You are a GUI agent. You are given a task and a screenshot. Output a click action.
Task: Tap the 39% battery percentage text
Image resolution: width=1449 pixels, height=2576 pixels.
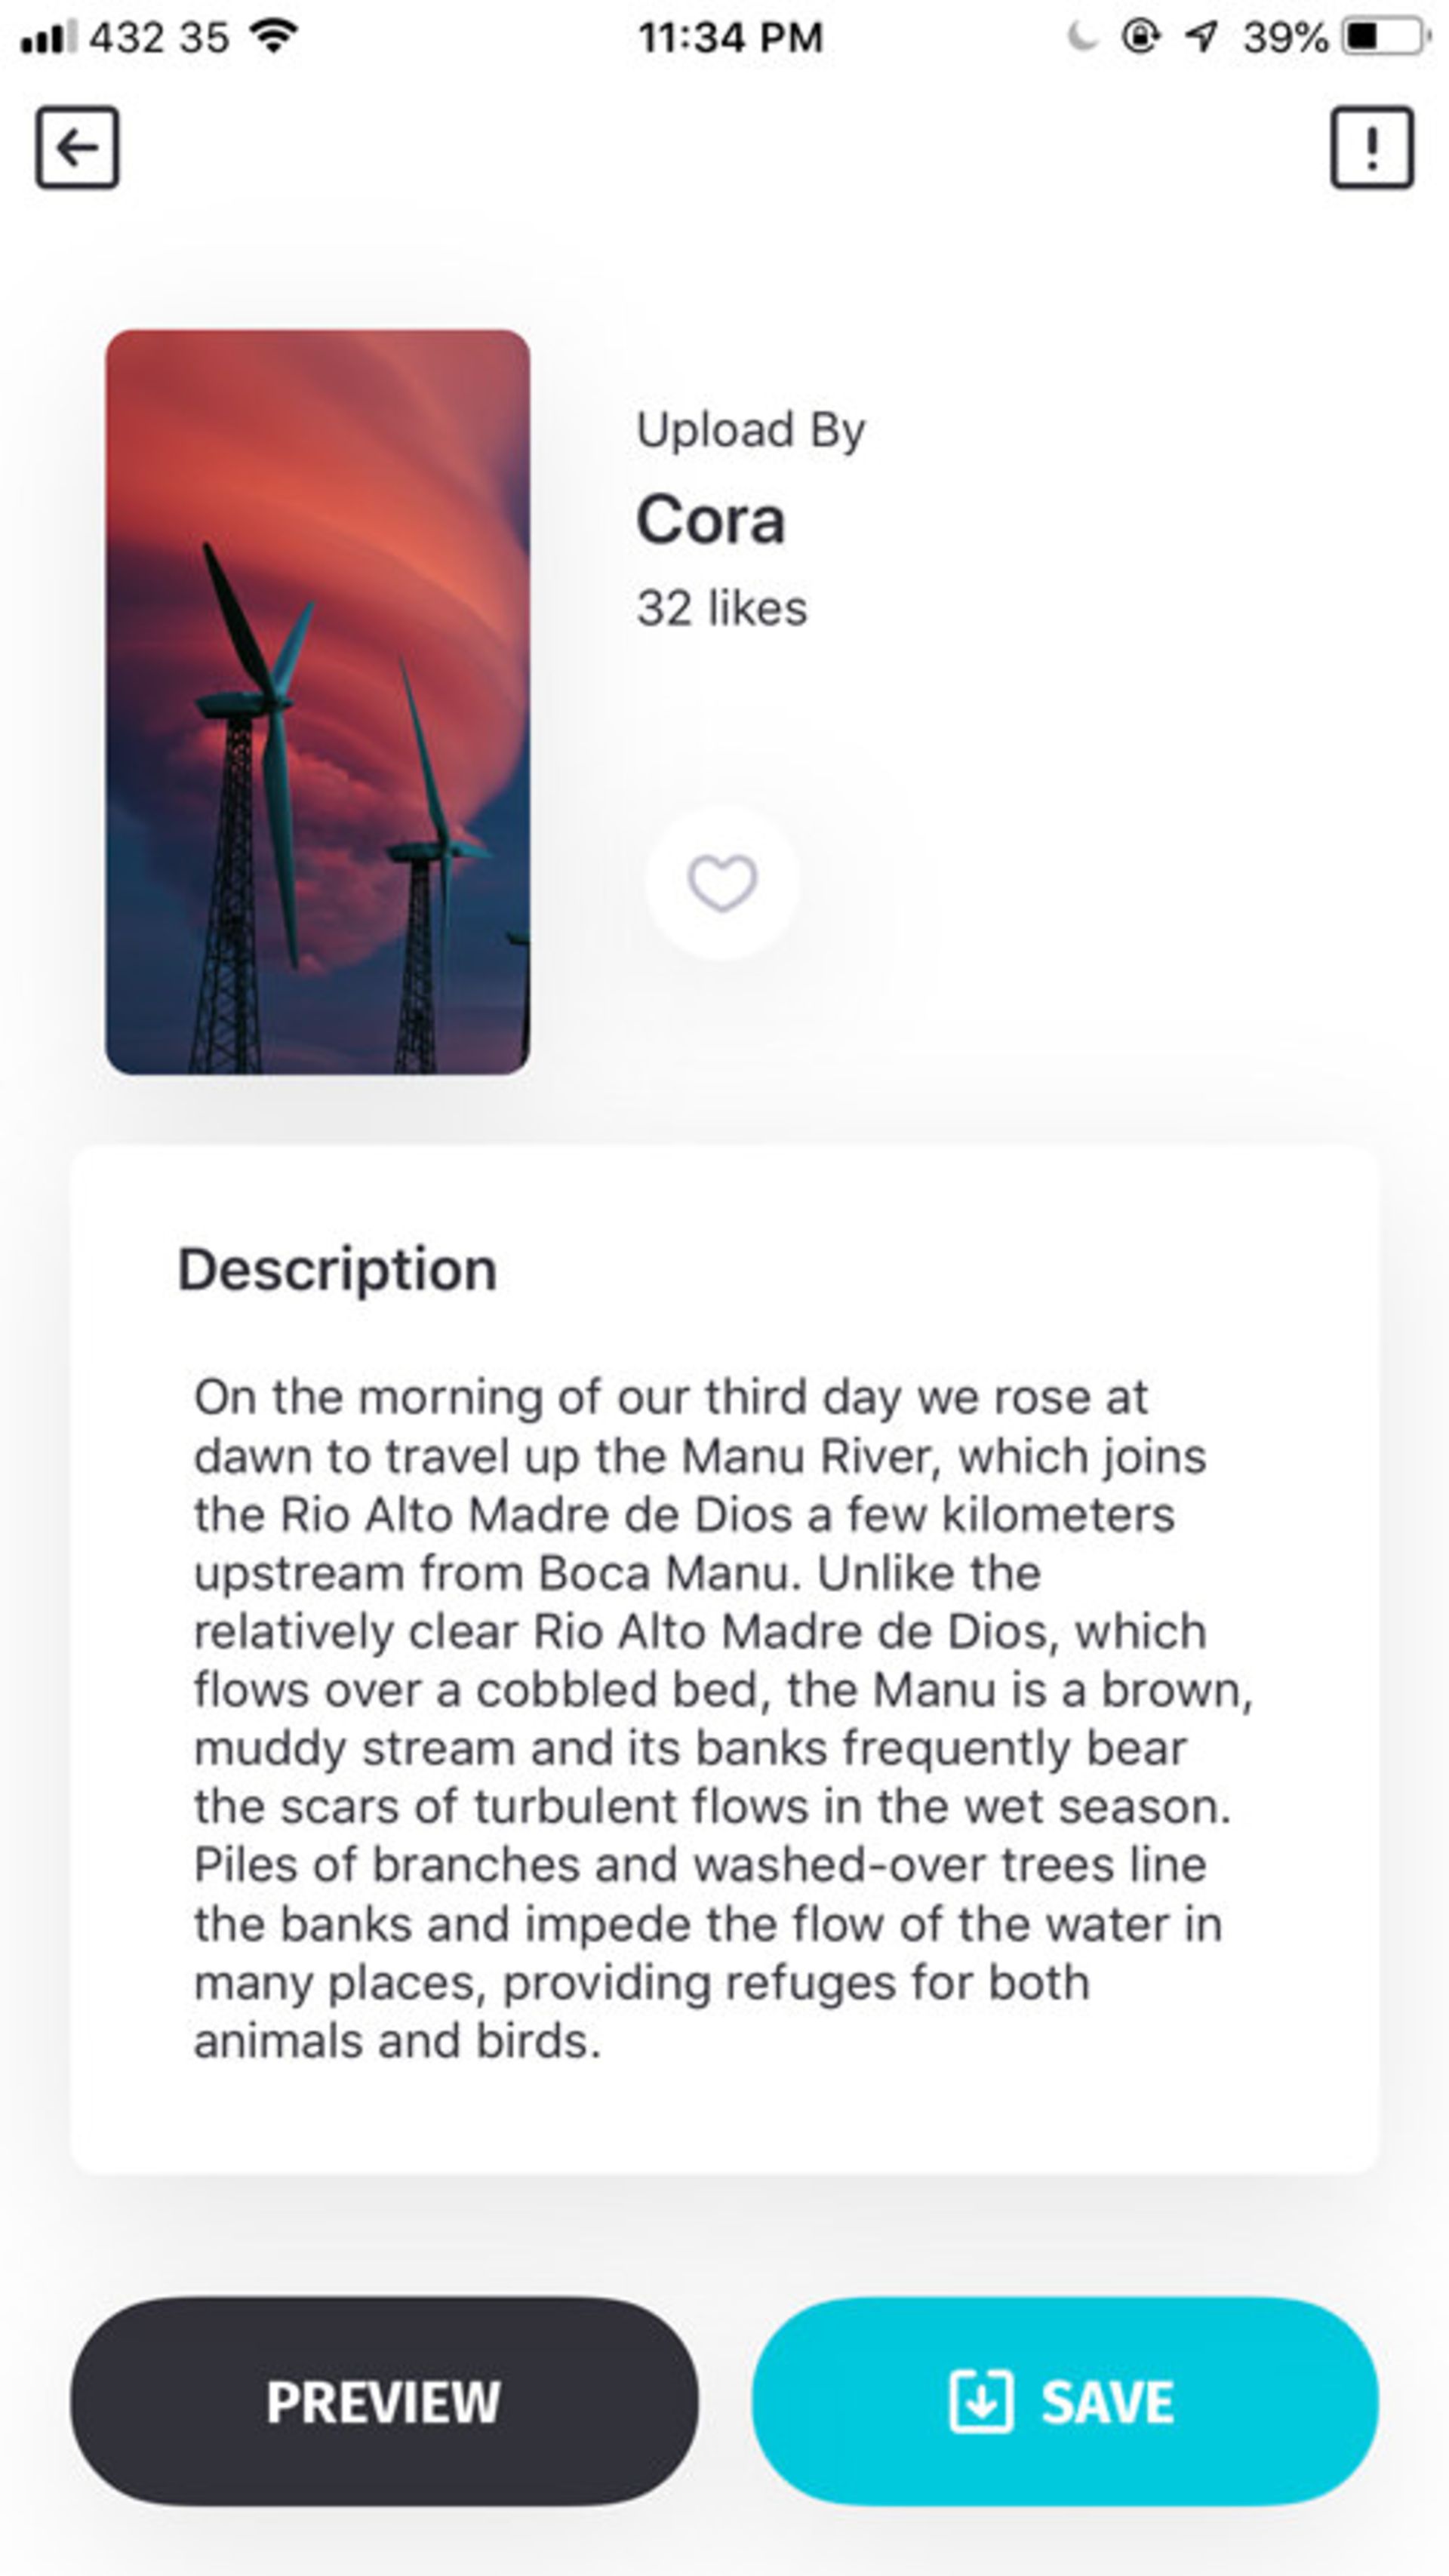click(x=1285, y=38)
